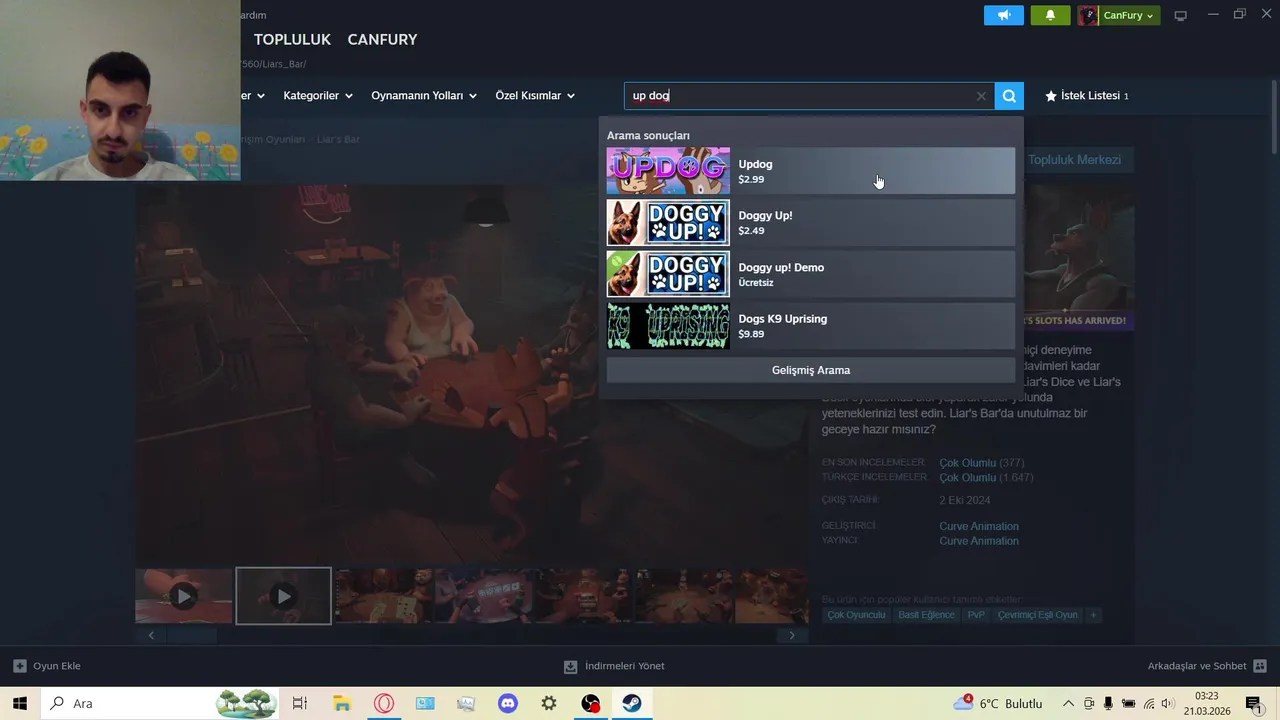Click the Big Picture monitor icon
1280x720 pixels.
pos(1180,15)
